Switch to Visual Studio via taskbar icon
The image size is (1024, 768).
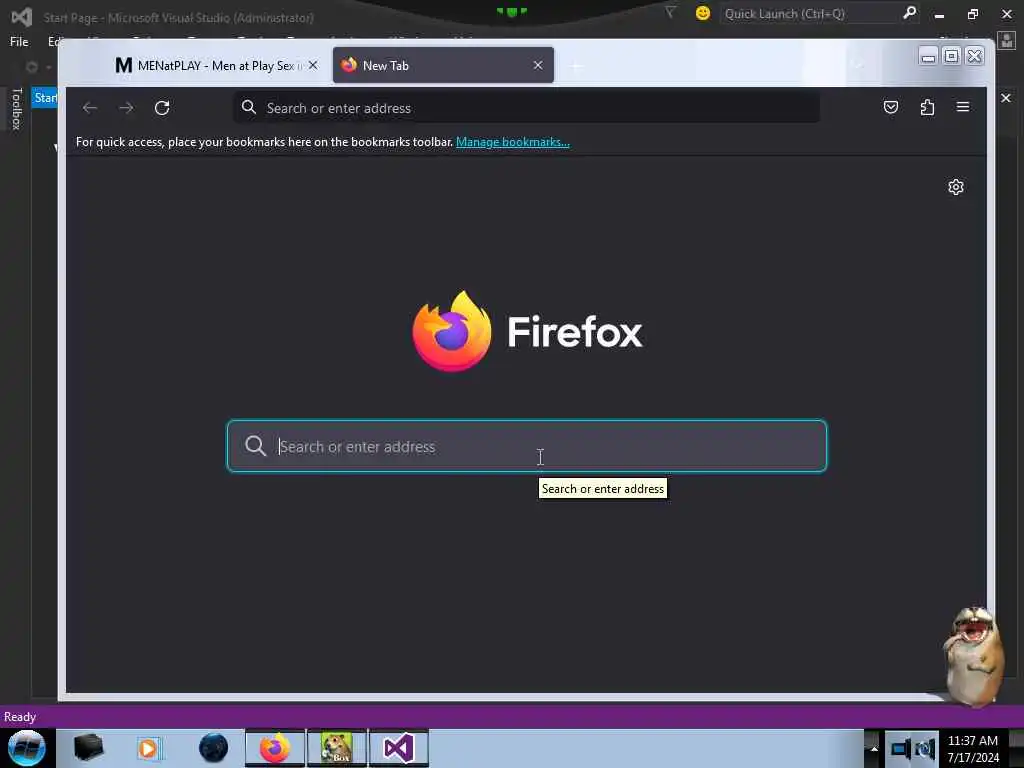click(399, 748)
